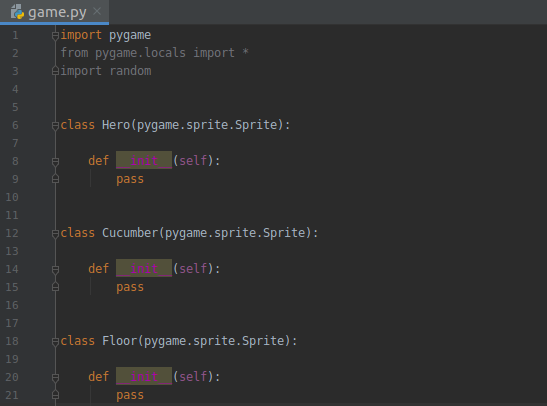Click highlighted __init__ on line 14

144,268
